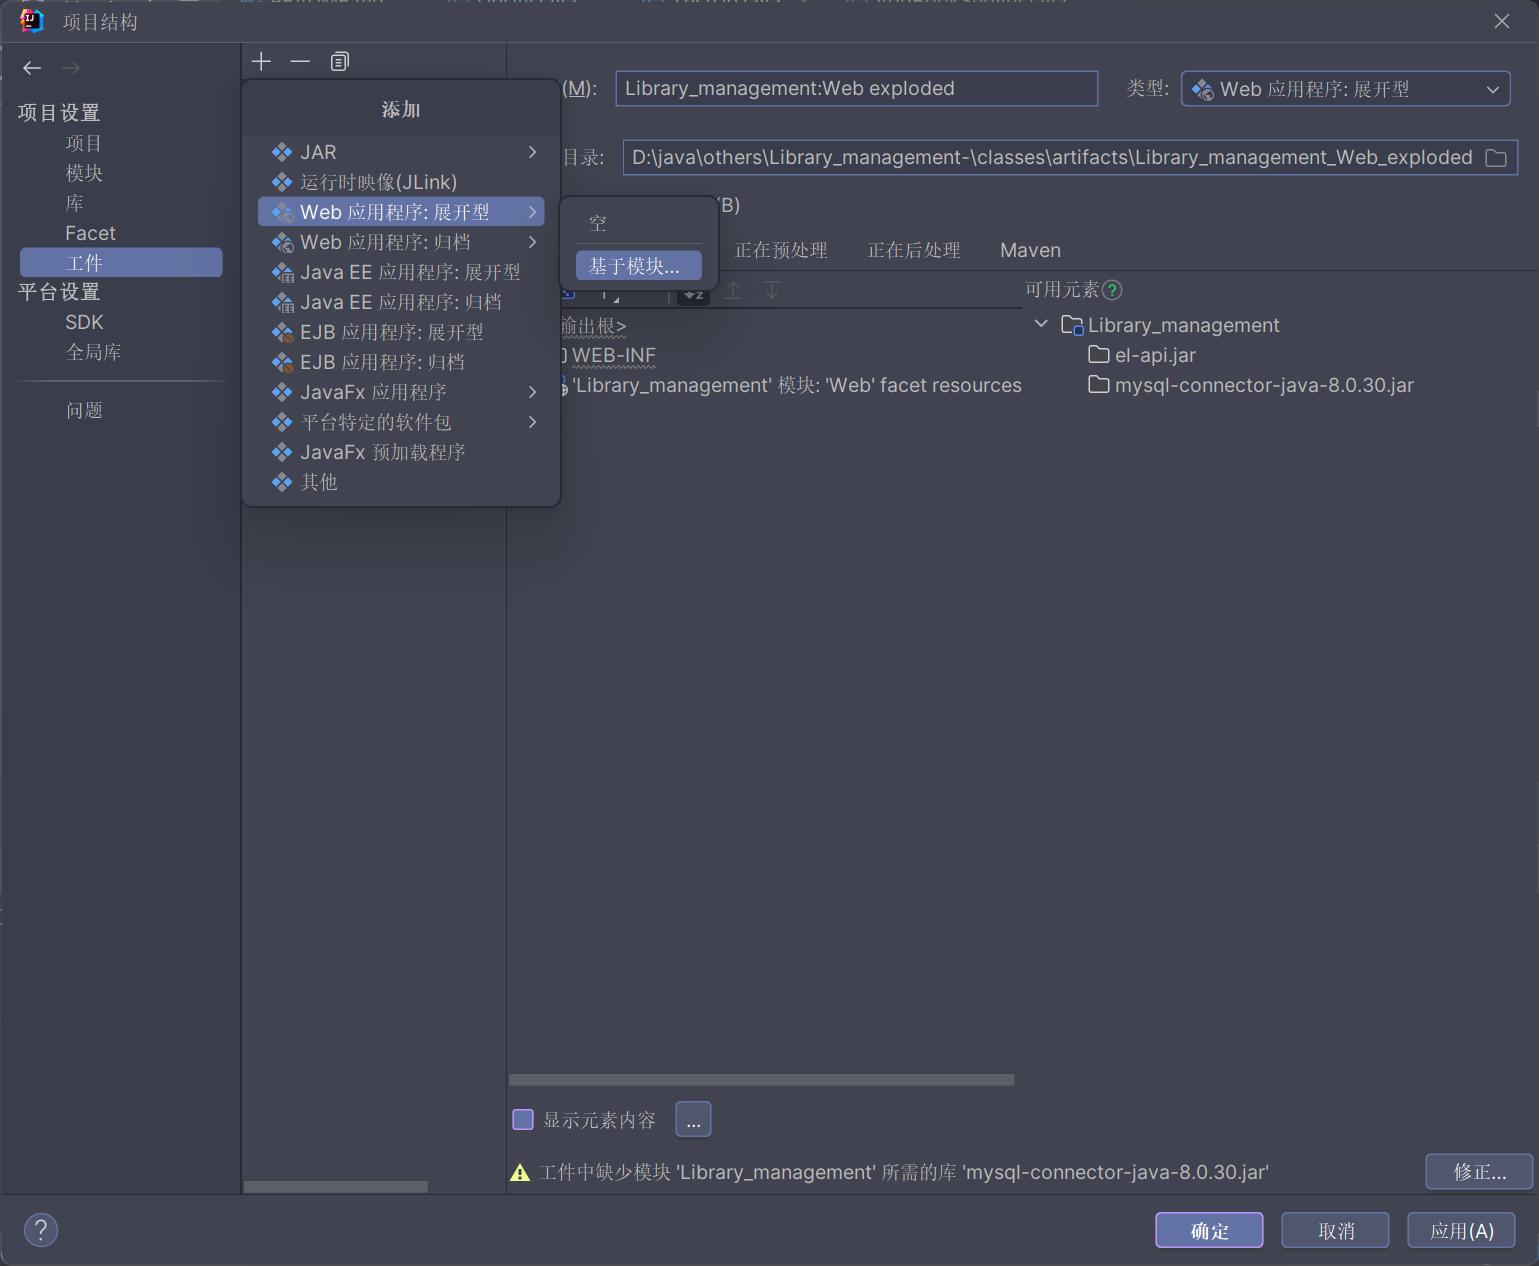Browse output directory via folder icon
Image resolution: width=1539 pixels, height=1266 pixels.
(1496, 158)
